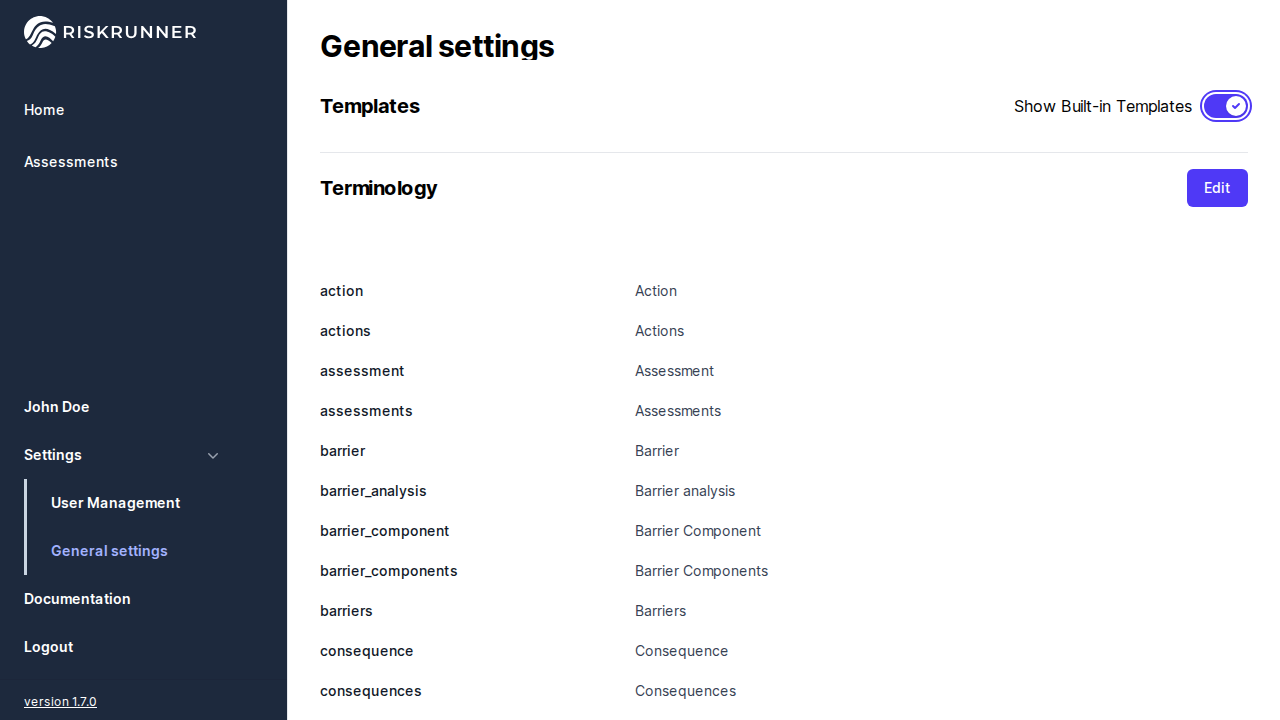Log out via the Logout item
Viewport: 1280px width, 720px height.
pyautogui.click(x=49, y=647)
